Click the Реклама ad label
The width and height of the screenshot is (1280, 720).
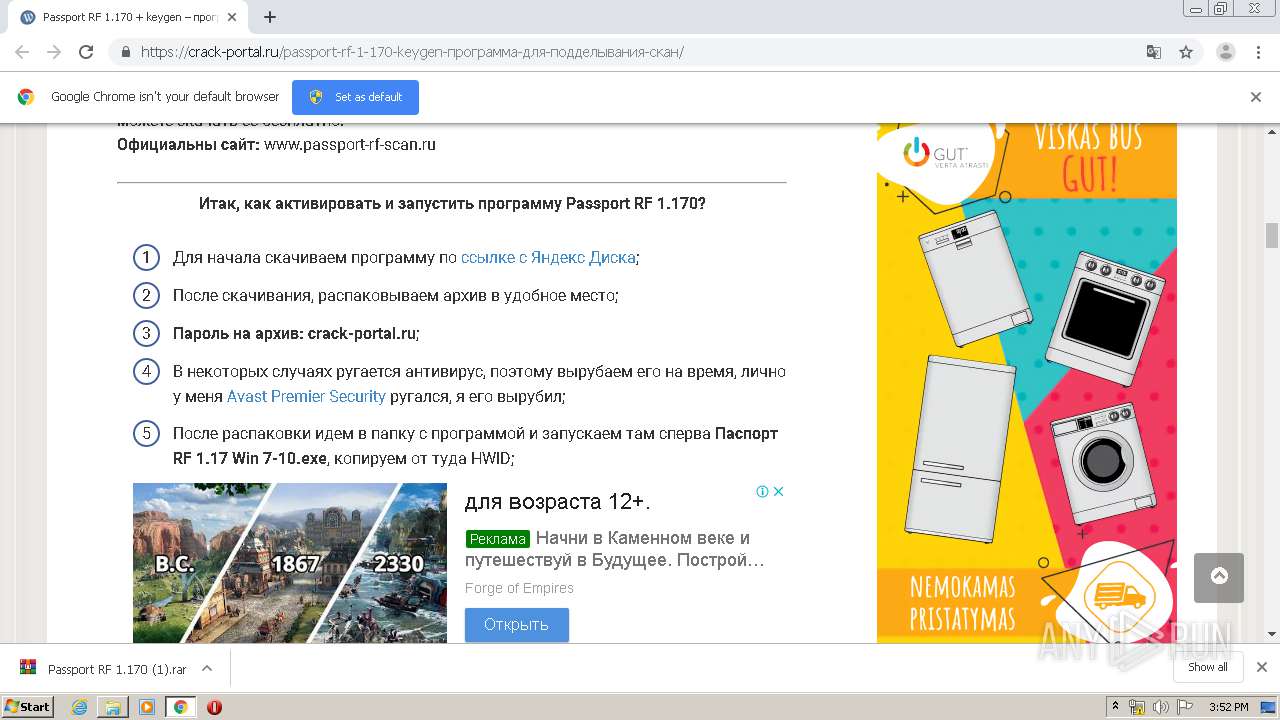click(x=497, y=539)
